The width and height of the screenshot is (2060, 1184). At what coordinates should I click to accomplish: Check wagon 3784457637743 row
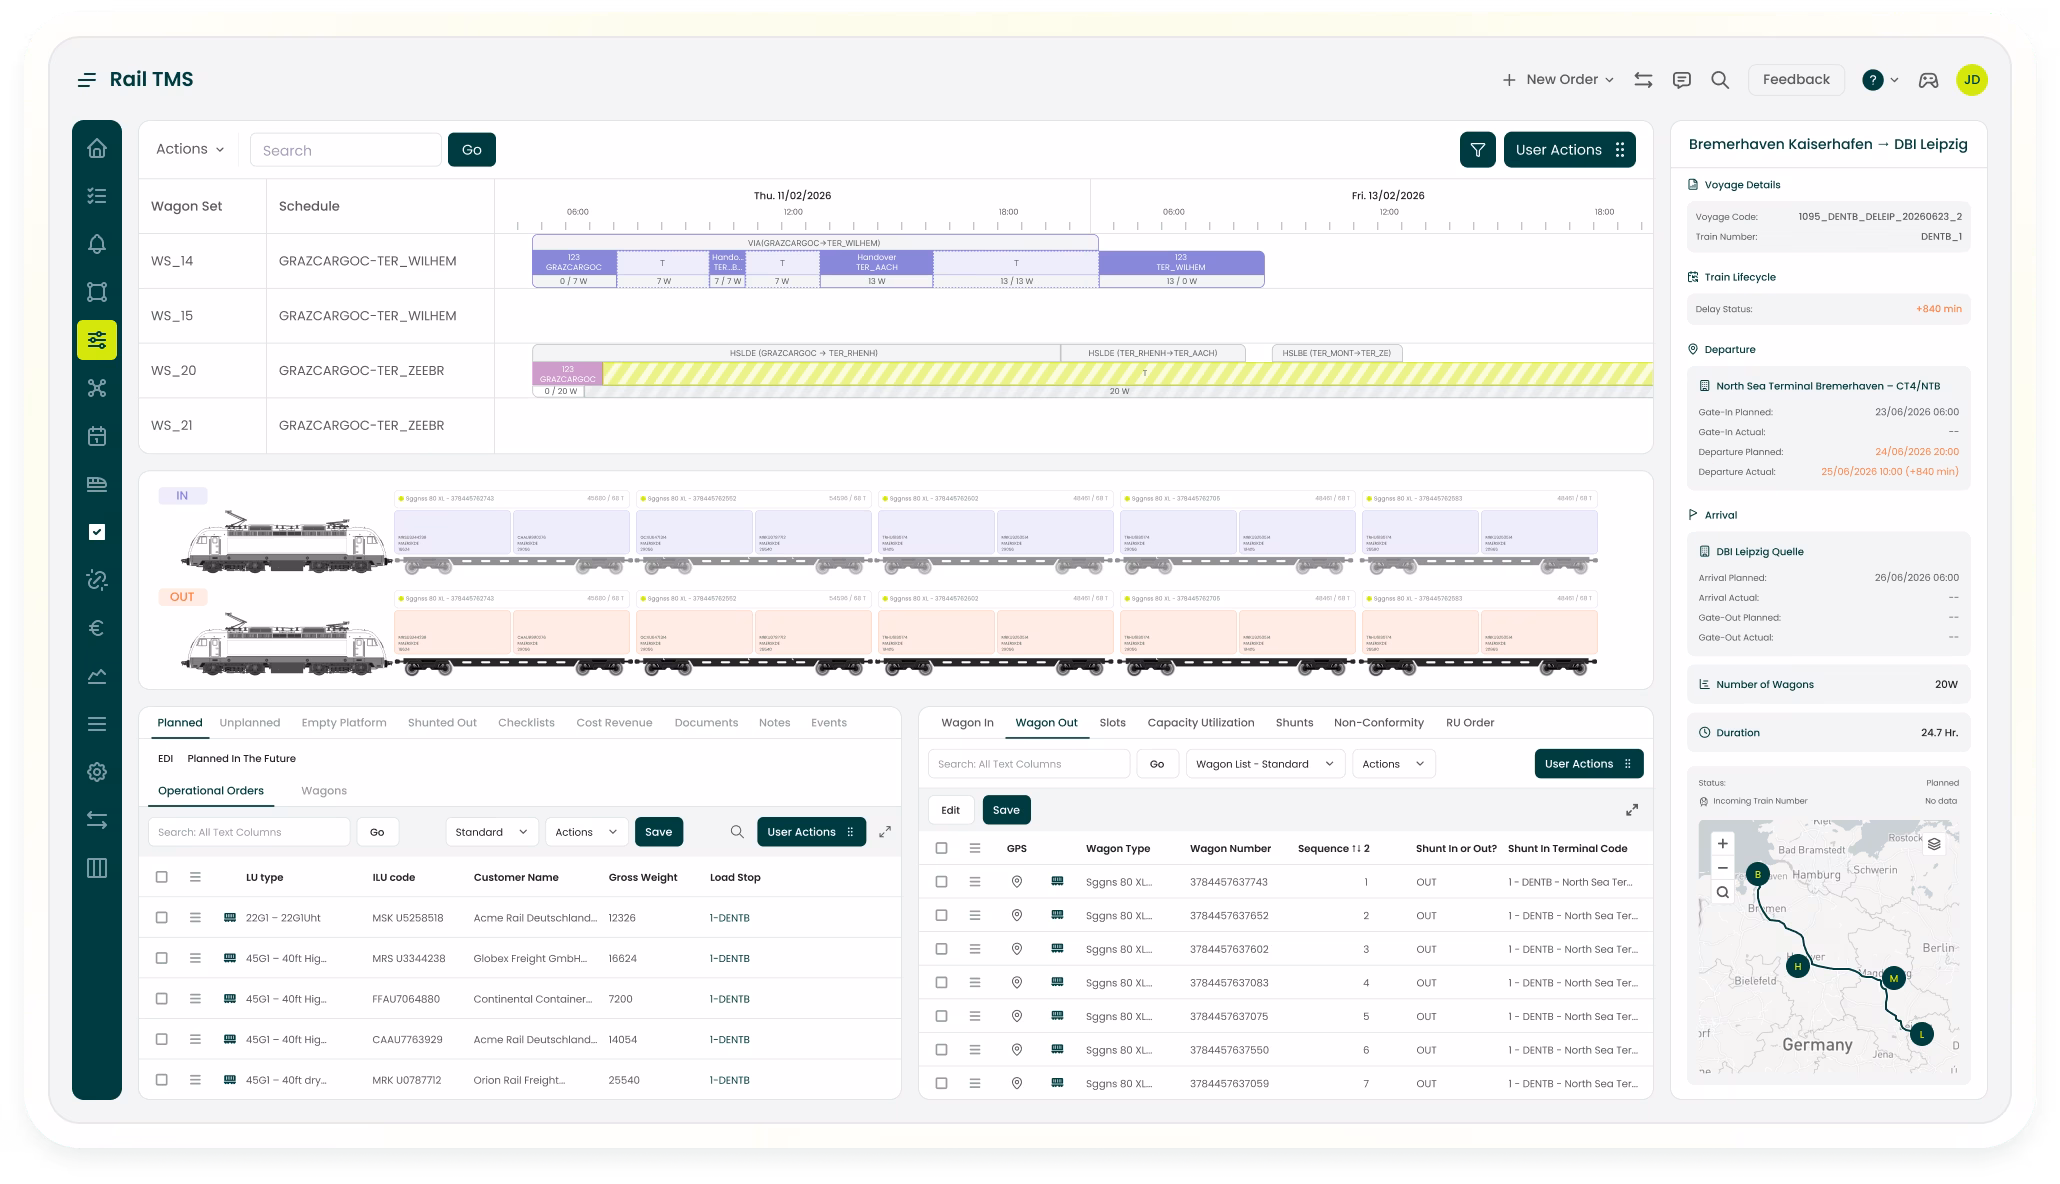click(941, 882)
